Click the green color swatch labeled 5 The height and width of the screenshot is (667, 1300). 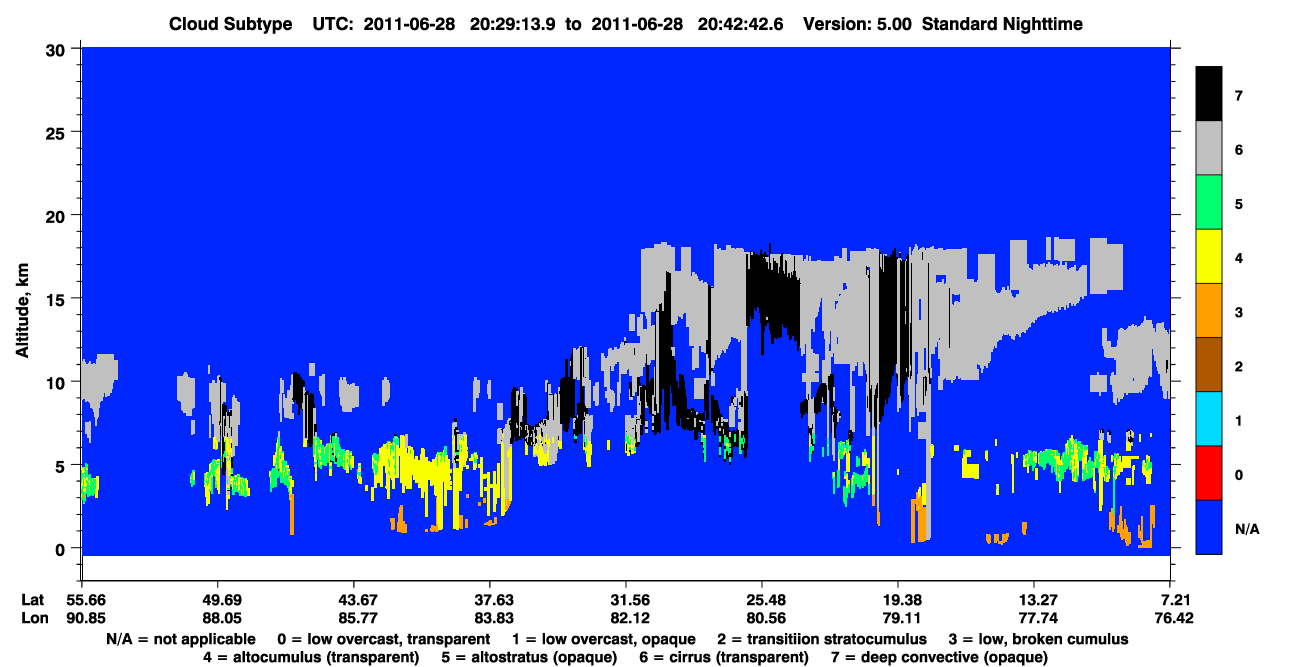point(1209,203)
